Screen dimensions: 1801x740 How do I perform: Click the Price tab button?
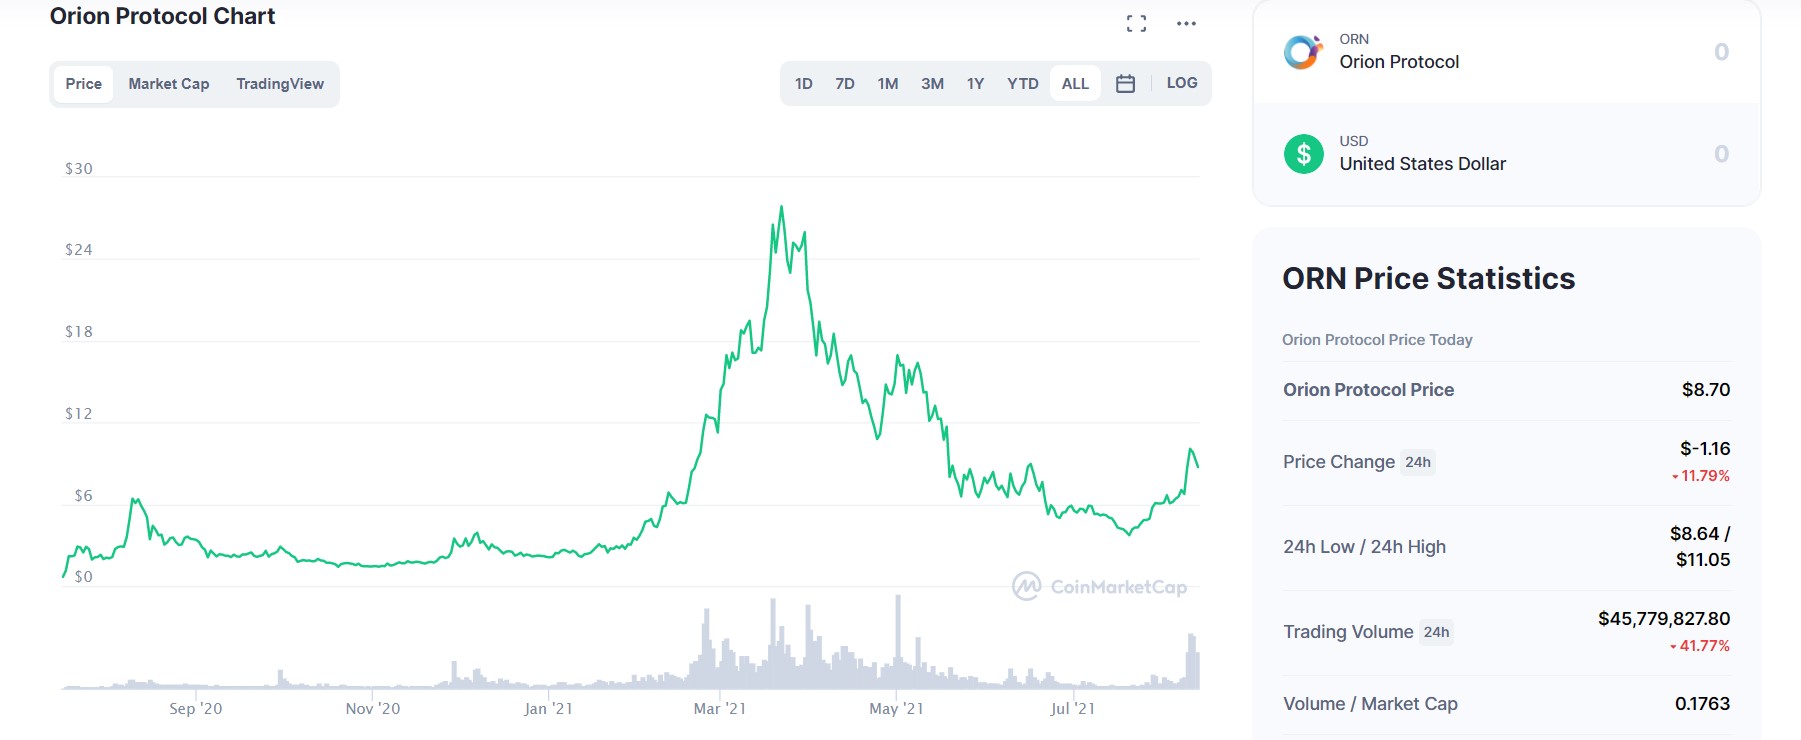83,84
